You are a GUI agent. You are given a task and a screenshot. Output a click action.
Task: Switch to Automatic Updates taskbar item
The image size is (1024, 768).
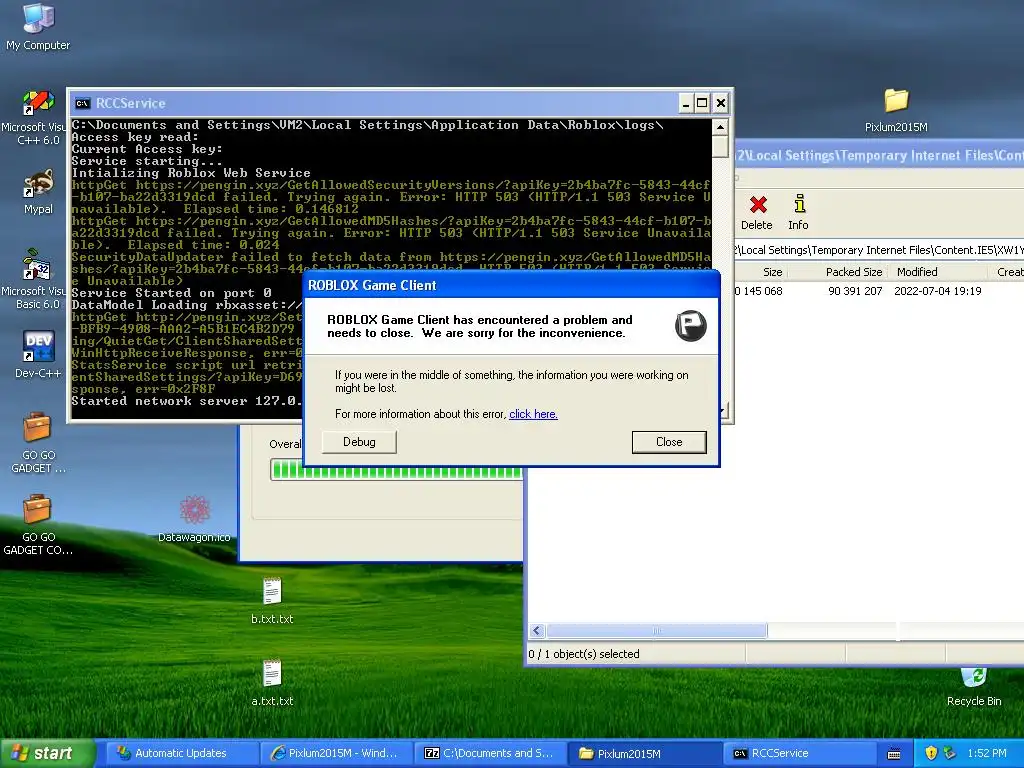[x=181, y=753]
